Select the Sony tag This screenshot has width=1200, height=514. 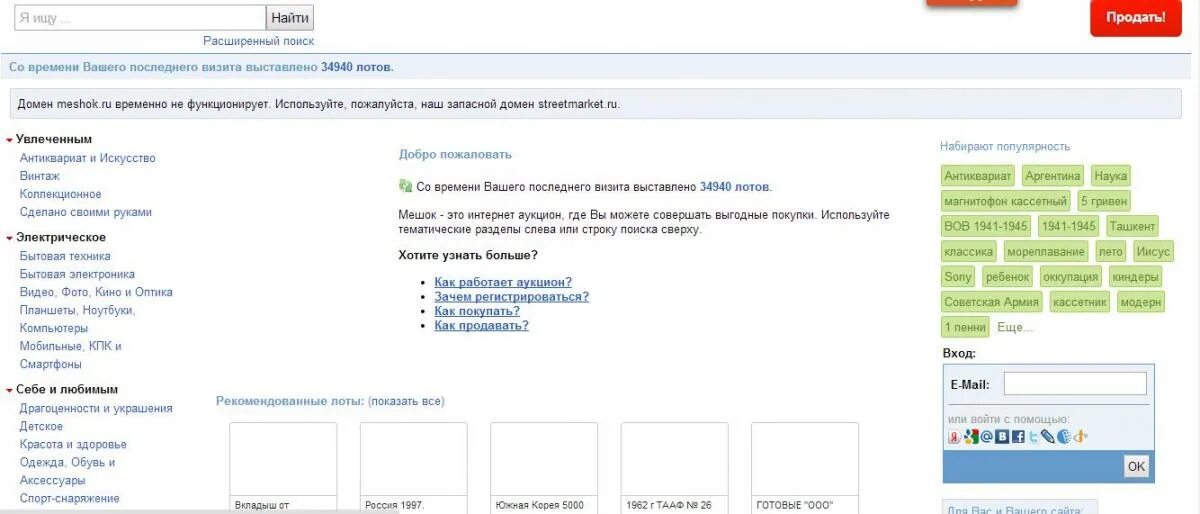(x=958, y=277)
